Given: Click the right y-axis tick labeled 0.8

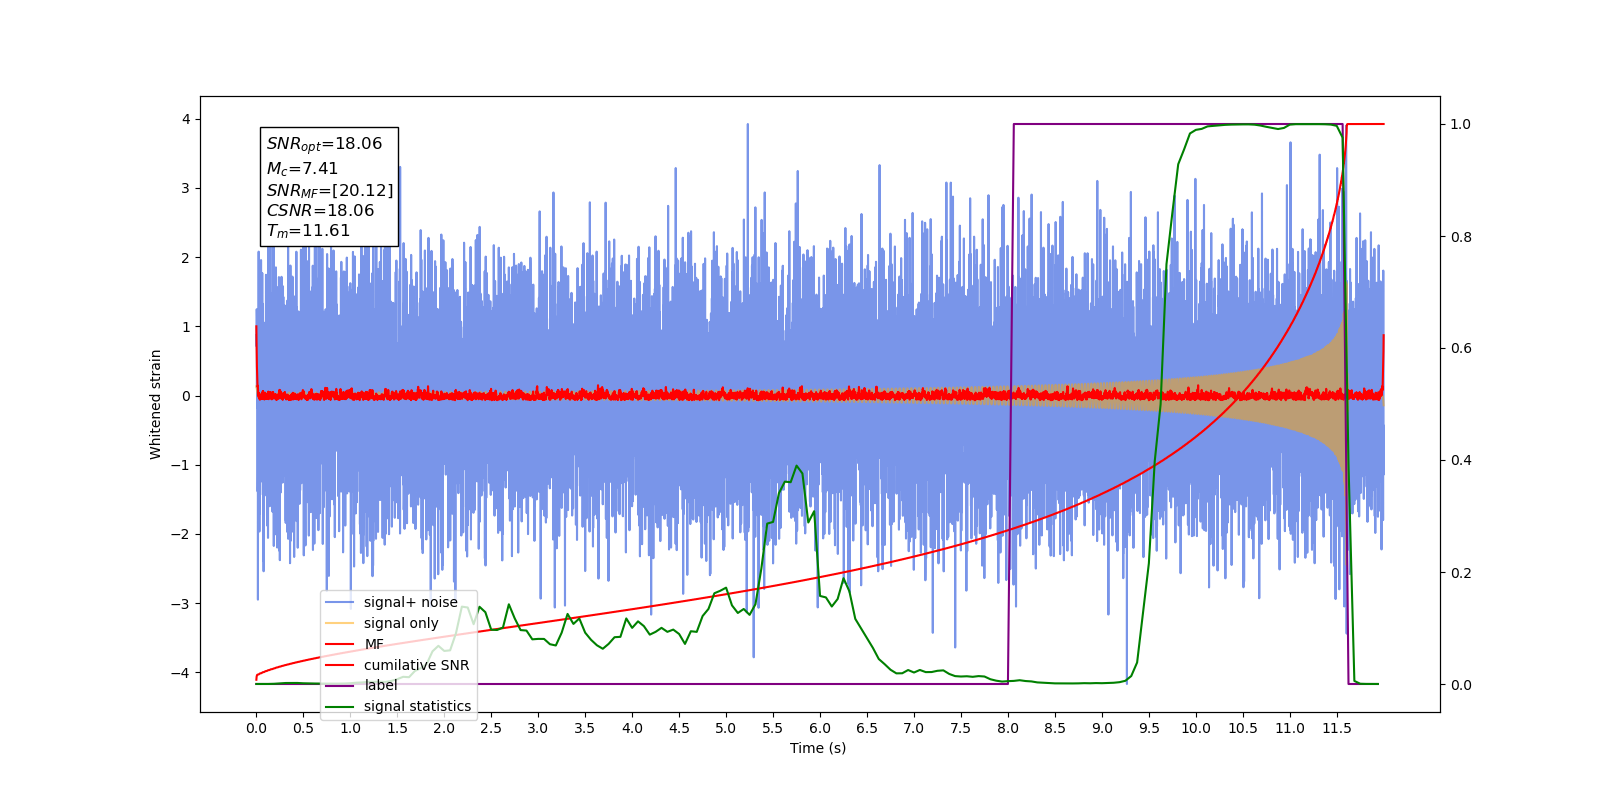Looking at the screenshot, I should 1461,237.
